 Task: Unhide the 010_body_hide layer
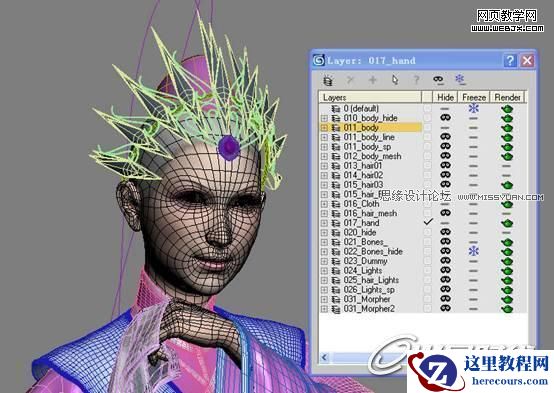446,118
